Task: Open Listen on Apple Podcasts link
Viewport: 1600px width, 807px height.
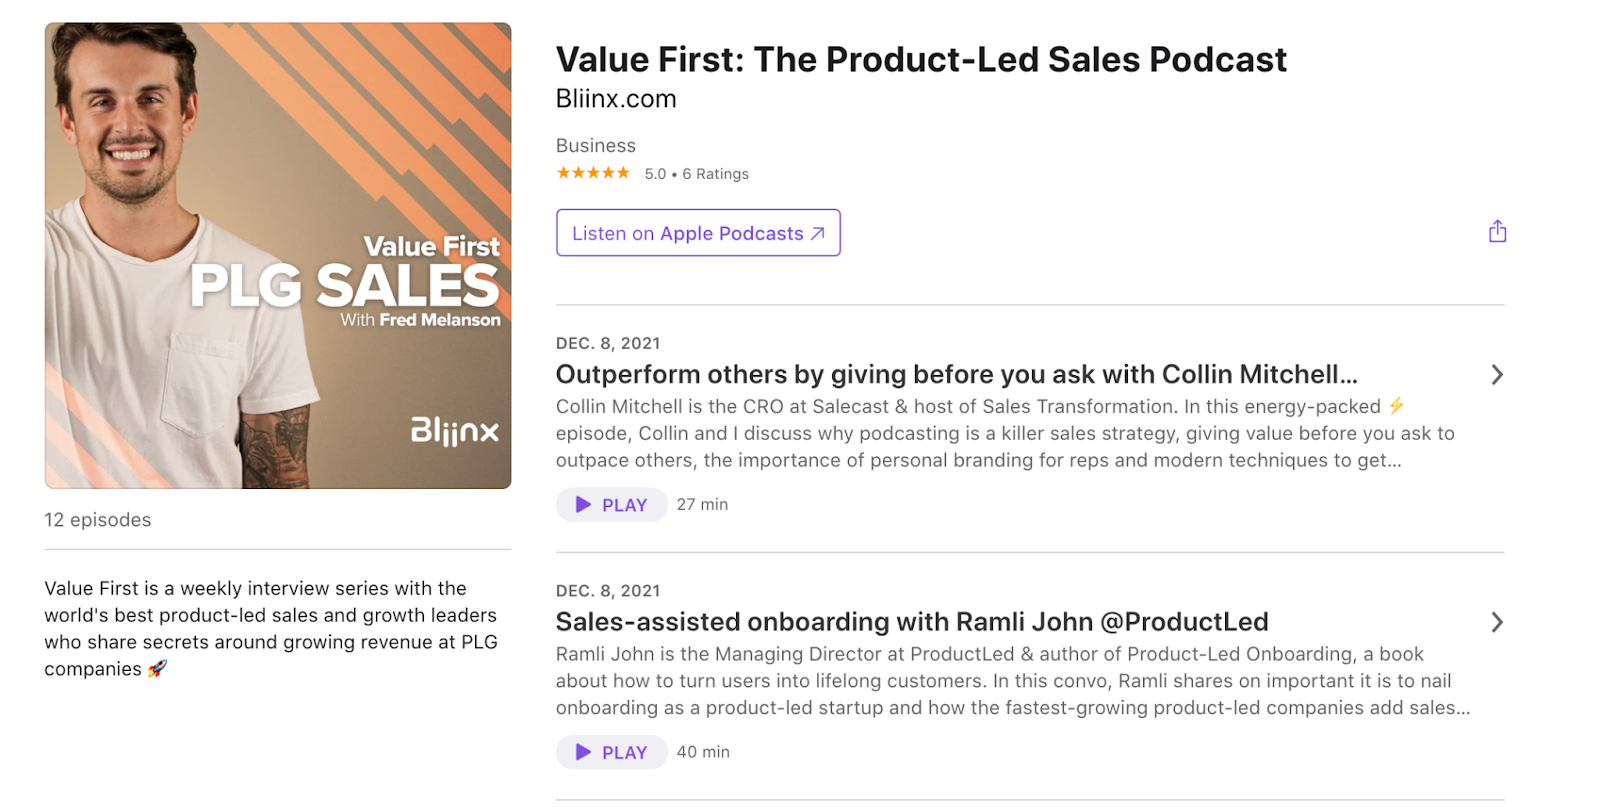Action: pos(687,233)
